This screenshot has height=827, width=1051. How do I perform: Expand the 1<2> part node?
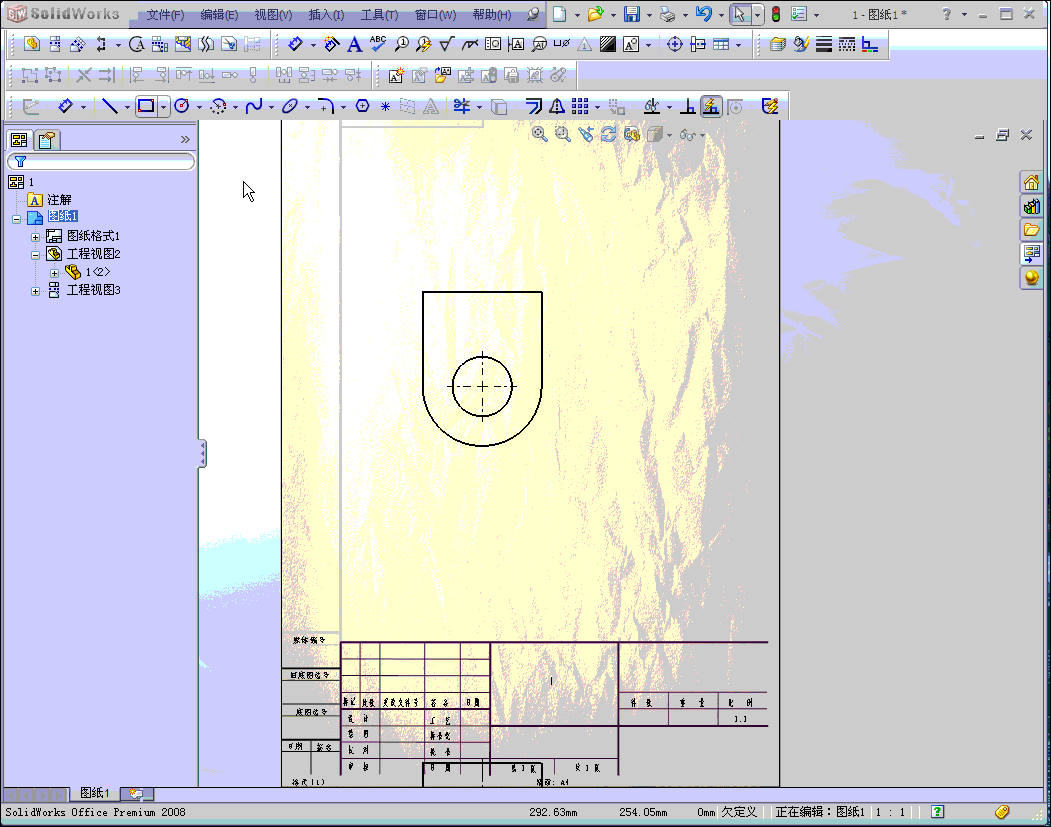click(54, 273)
